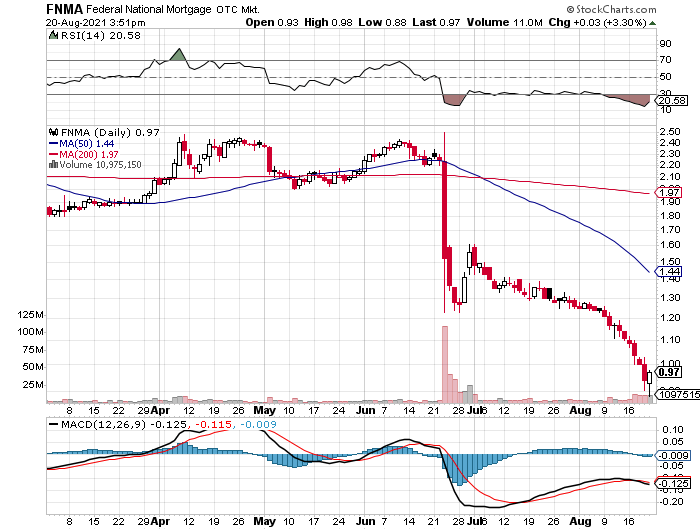
Task: Click the MACD signal value -0.115
Action: pos(213,424)
